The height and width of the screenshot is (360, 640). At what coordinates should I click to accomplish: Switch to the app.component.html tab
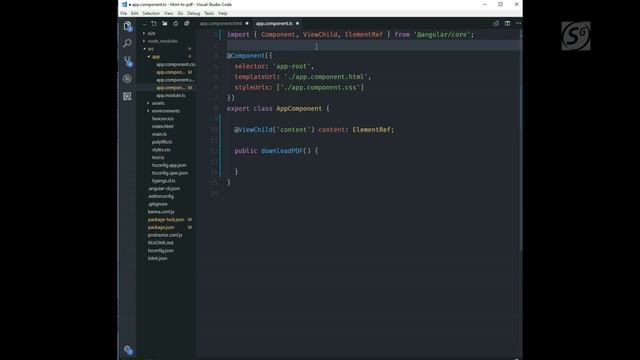[x=221, y=24]
